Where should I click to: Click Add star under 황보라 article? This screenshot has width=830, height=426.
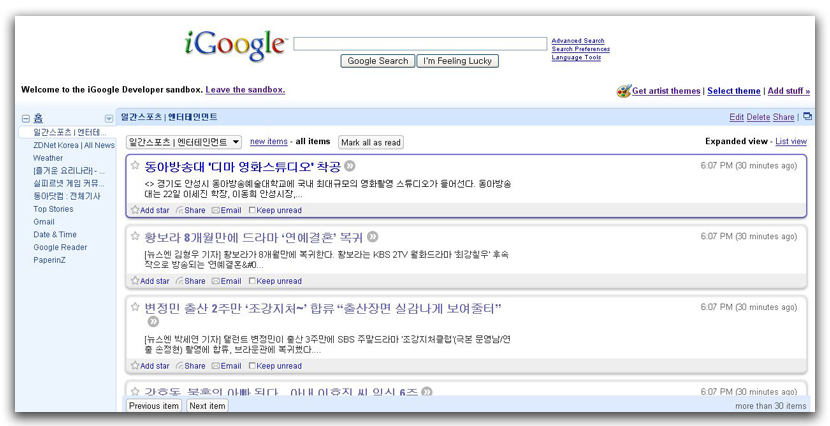pos(150,281)
